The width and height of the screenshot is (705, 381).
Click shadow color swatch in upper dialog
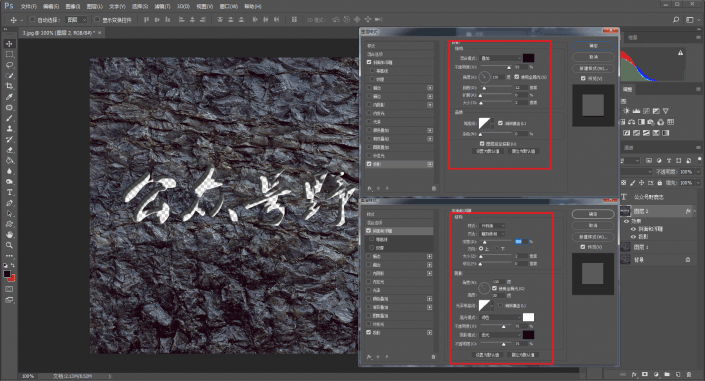coord(529,58)
